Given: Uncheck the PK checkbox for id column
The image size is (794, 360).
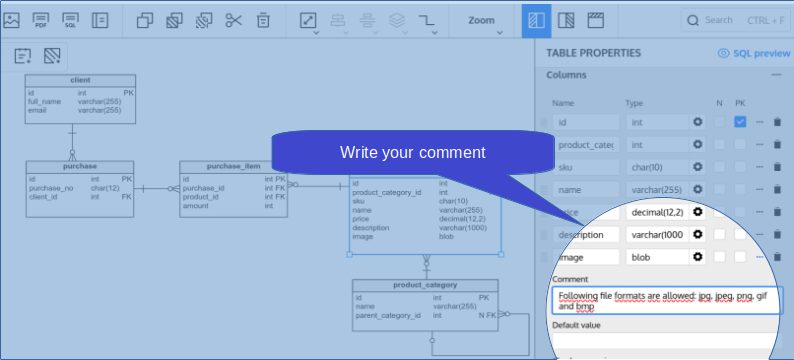Looking at the screenshot, I should coord(740,122).
